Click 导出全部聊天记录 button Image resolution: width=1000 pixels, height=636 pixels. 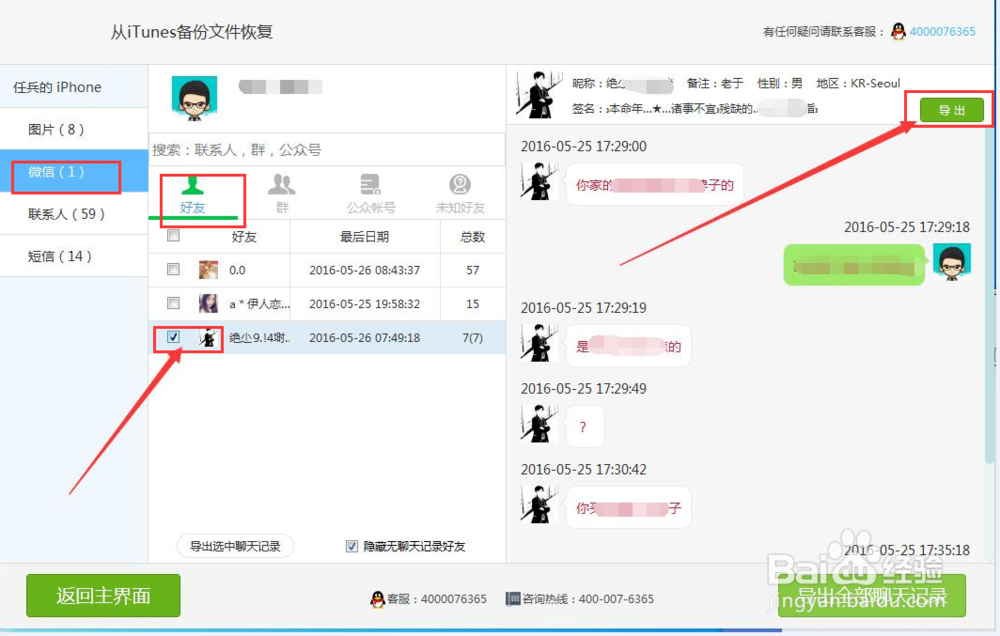[x=872, y=595]
